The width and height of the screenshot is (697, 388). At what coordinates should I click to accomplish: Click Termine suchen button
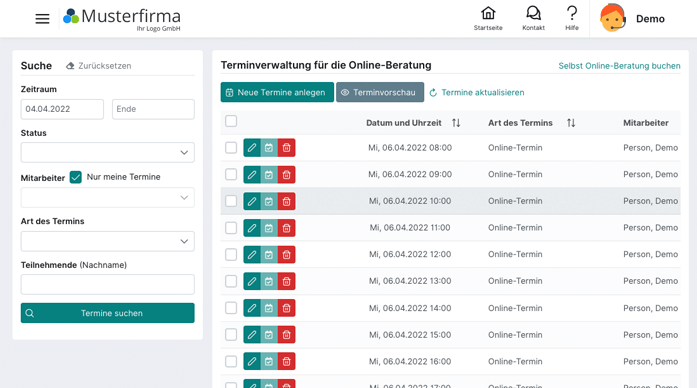108,313
